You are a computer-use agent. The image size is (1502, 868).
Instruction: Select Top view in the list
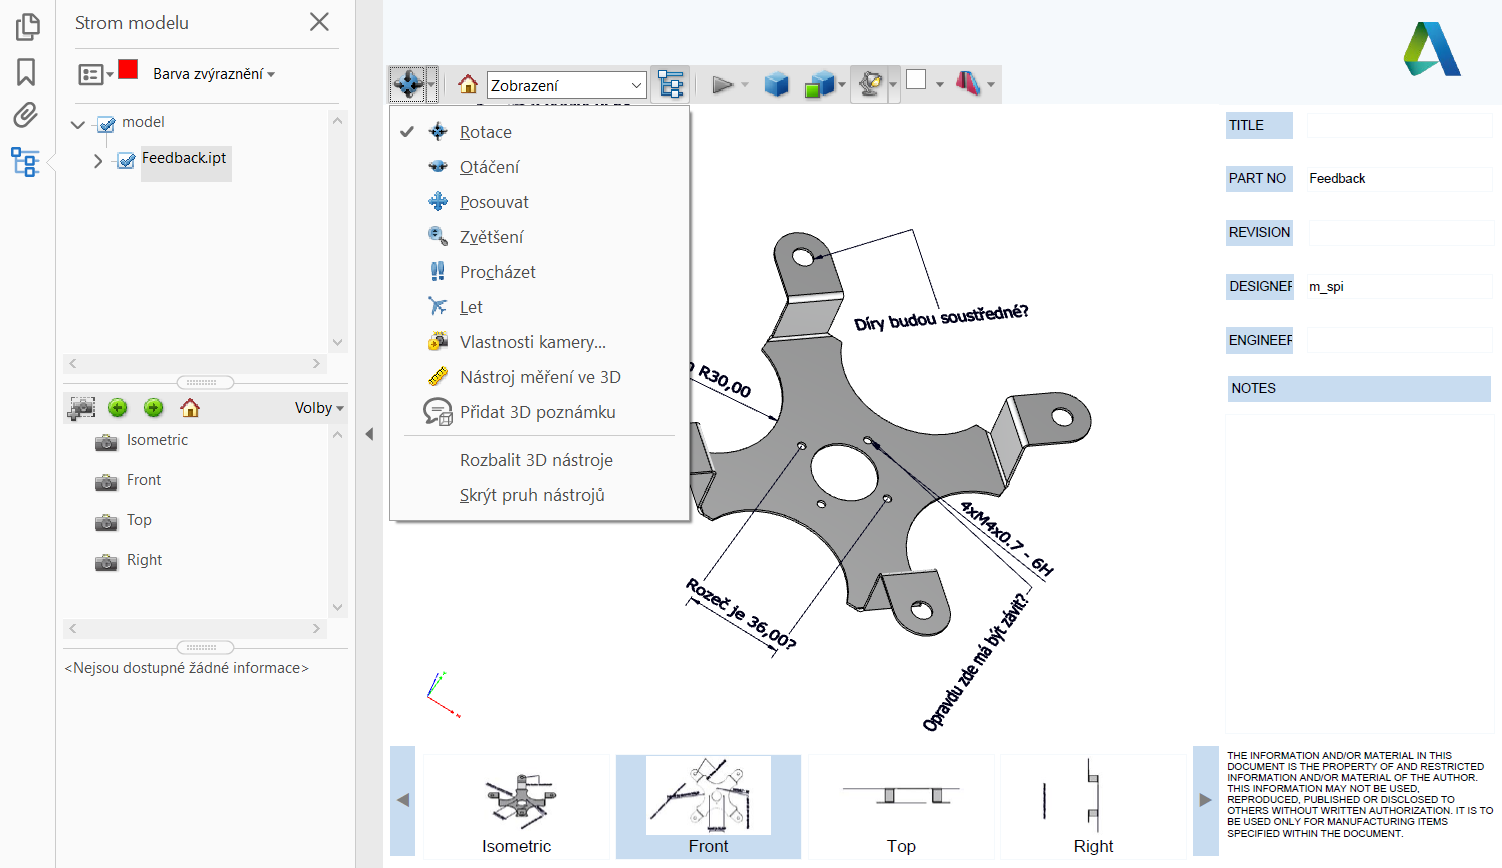[139, 520]
